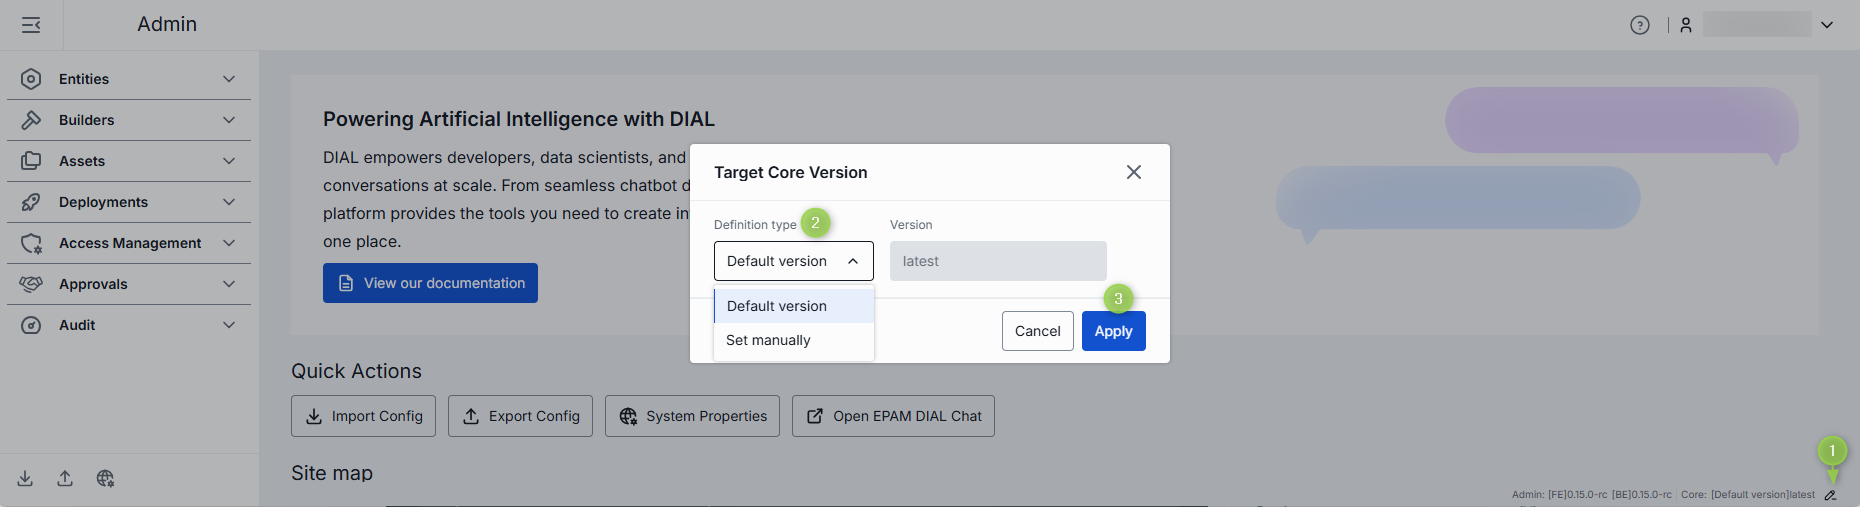This screenshot has height=507, width=1860.
Task: Click the export icon in sidebar footer
Action: [x=65, y=478]
